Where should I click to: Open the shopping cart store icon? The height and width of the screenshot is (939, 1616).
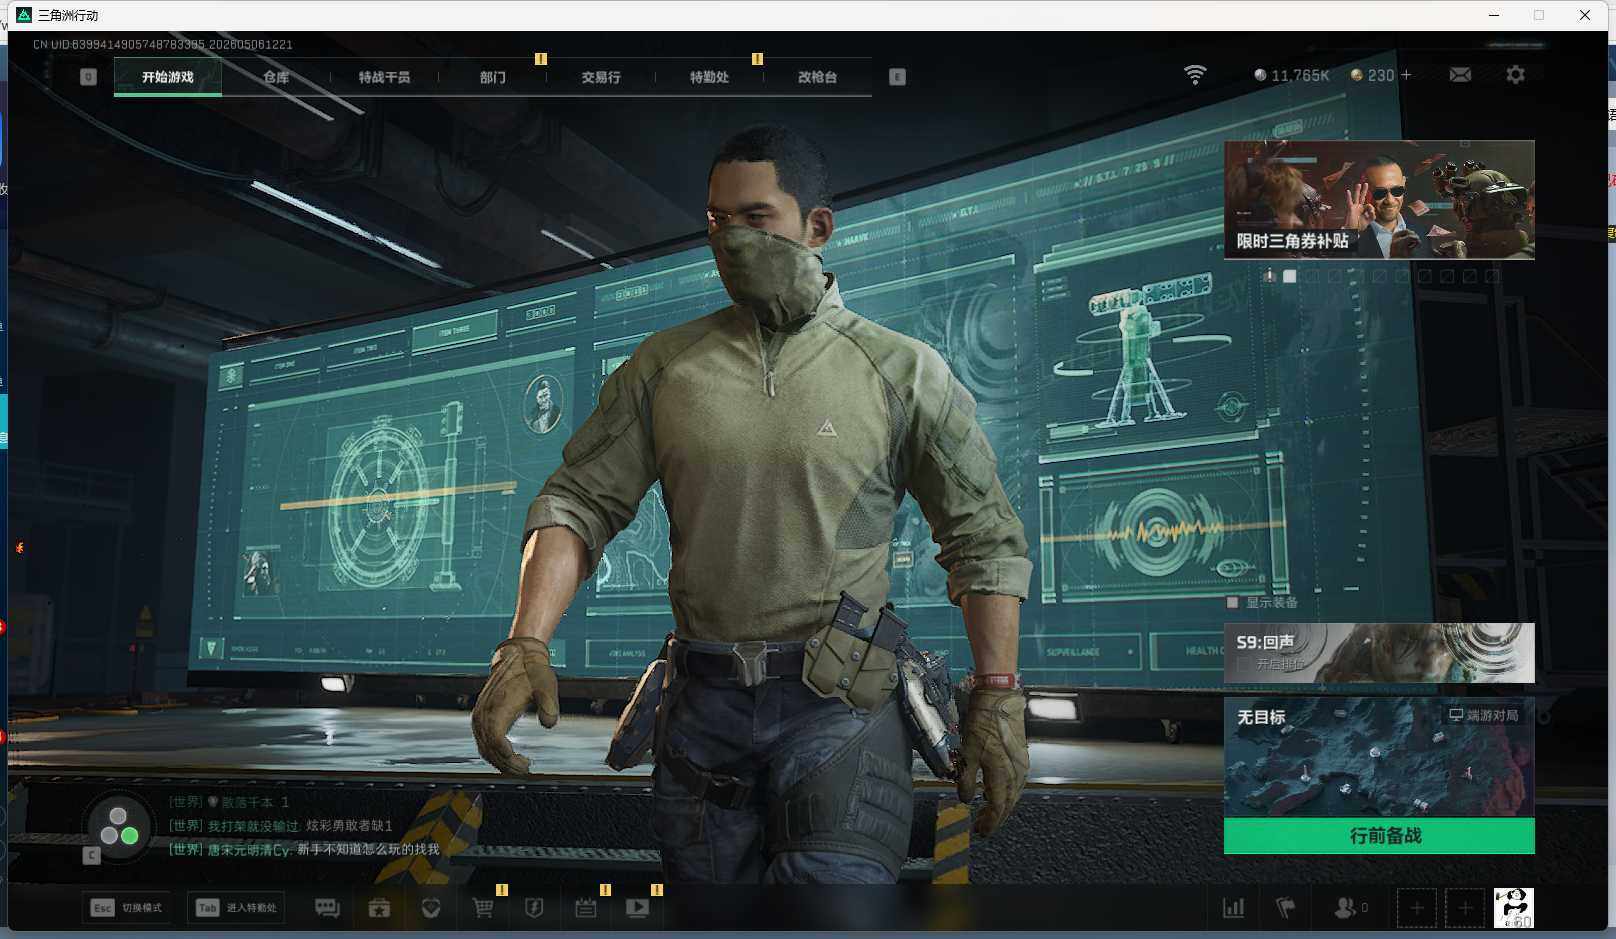pos(483,908)
